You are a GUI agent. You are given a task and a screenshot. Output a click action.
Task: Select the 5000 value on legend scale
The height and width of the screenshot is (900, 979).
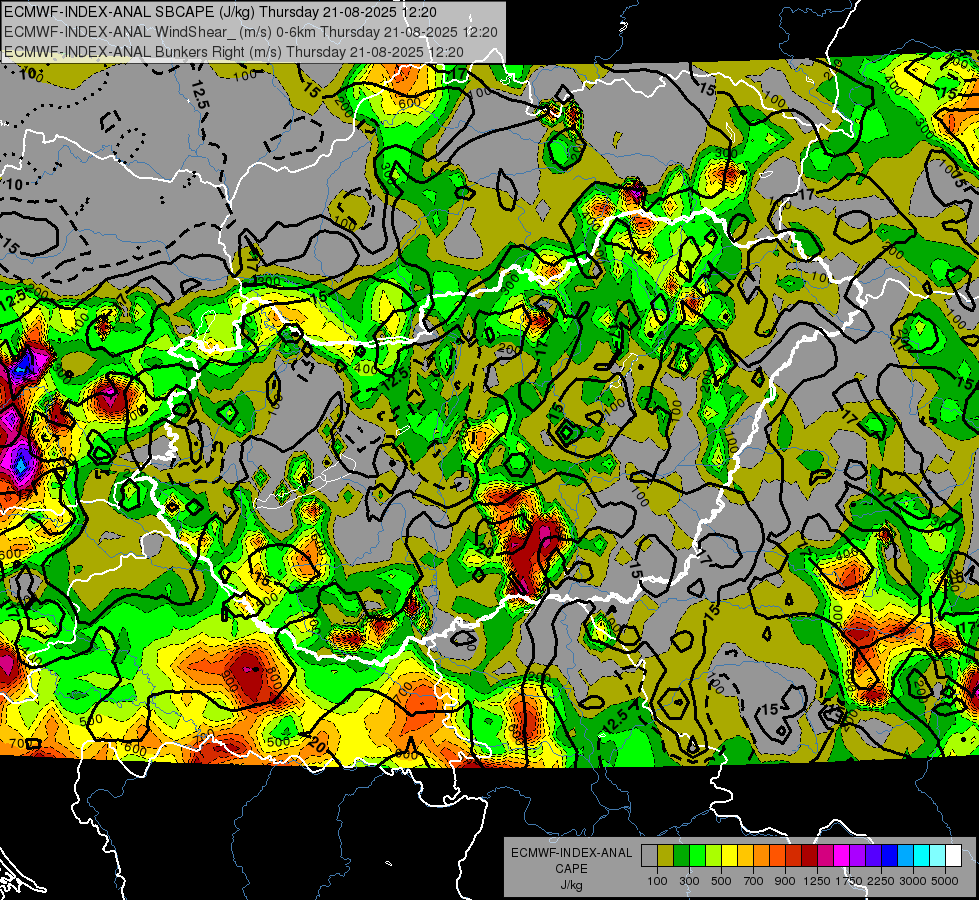tap(945, 881)
